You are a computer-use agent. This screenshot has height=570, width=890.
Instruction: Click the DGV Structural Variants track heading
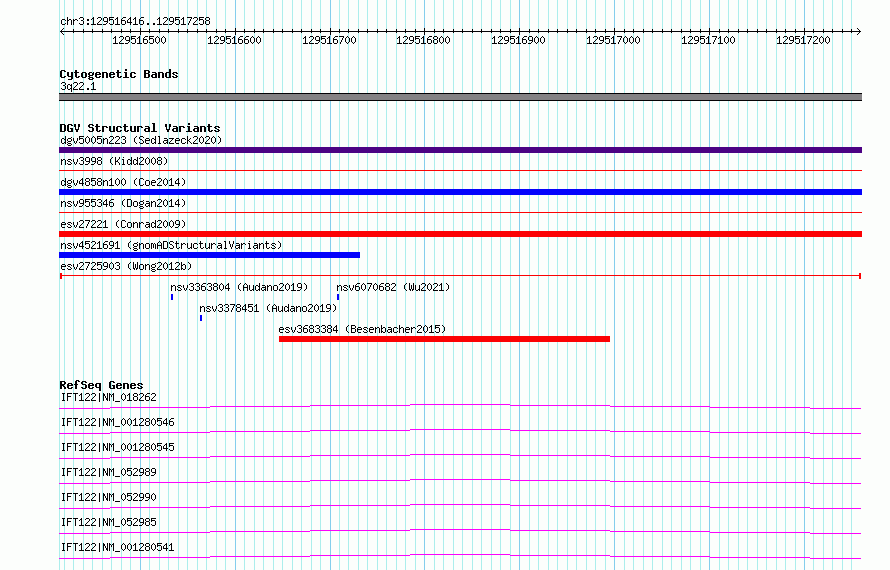click(x=140, y=128)
